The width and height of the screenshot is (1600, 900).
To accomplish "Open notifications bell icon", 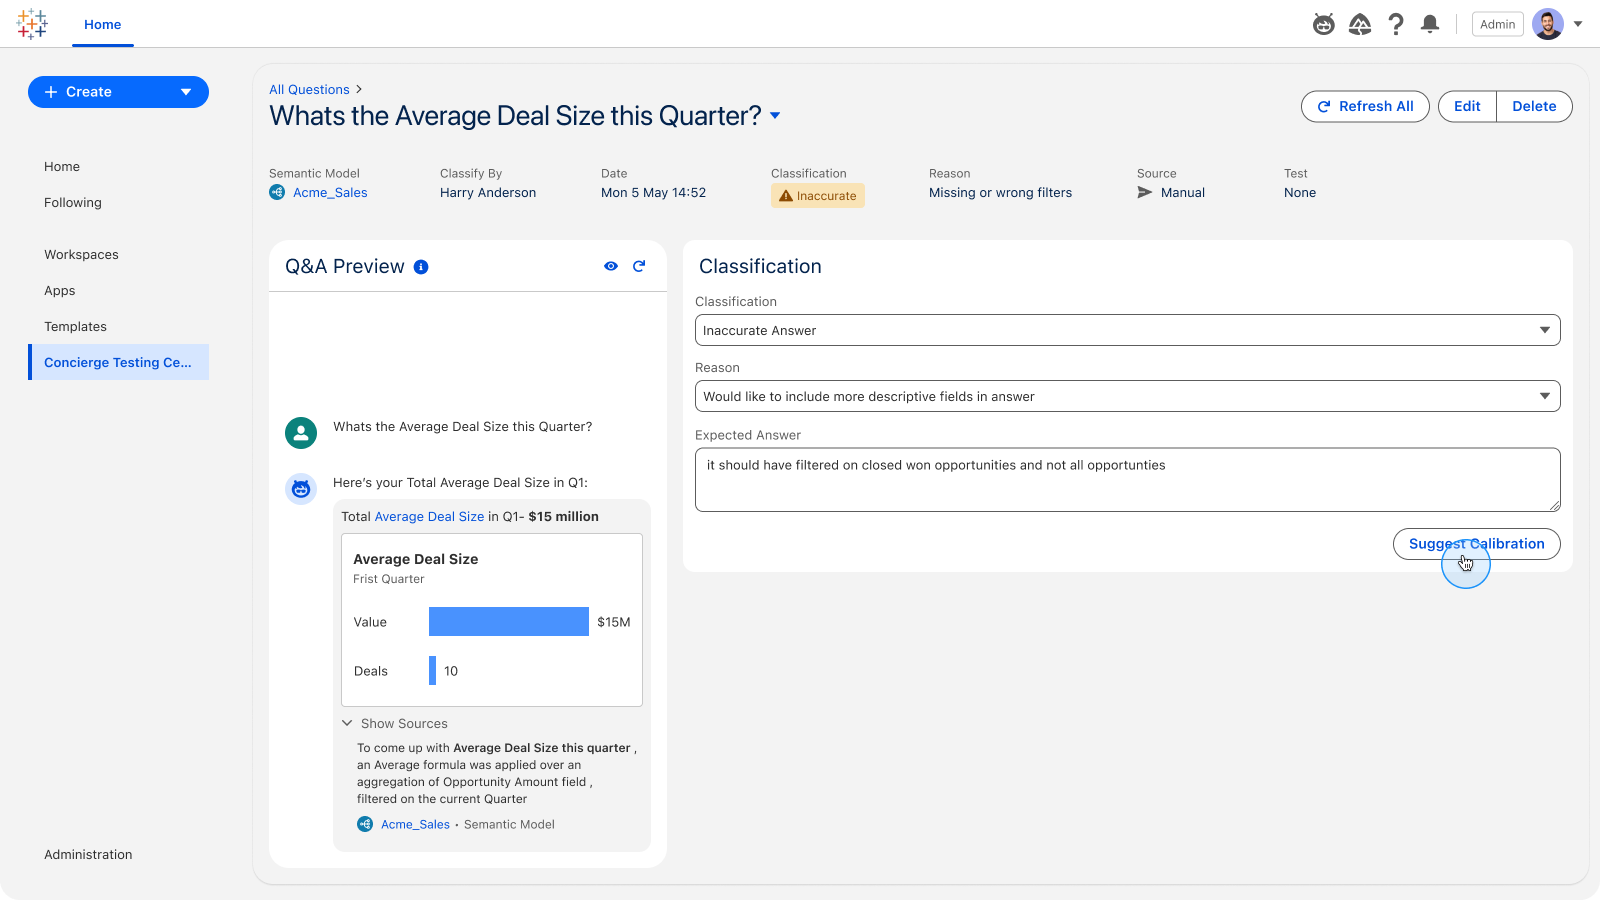I will click(x=1431, y=24).
